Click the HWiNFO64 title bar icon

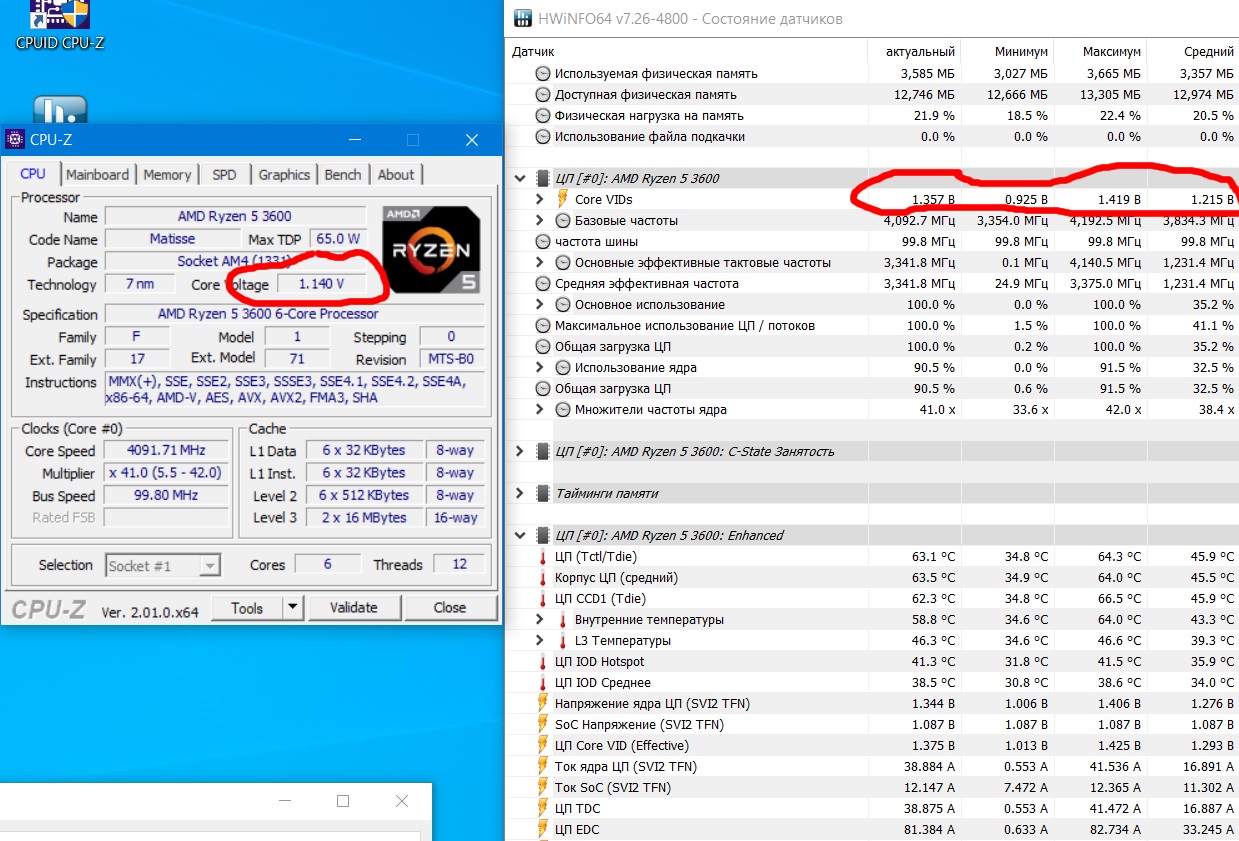(x=522, y=19)
